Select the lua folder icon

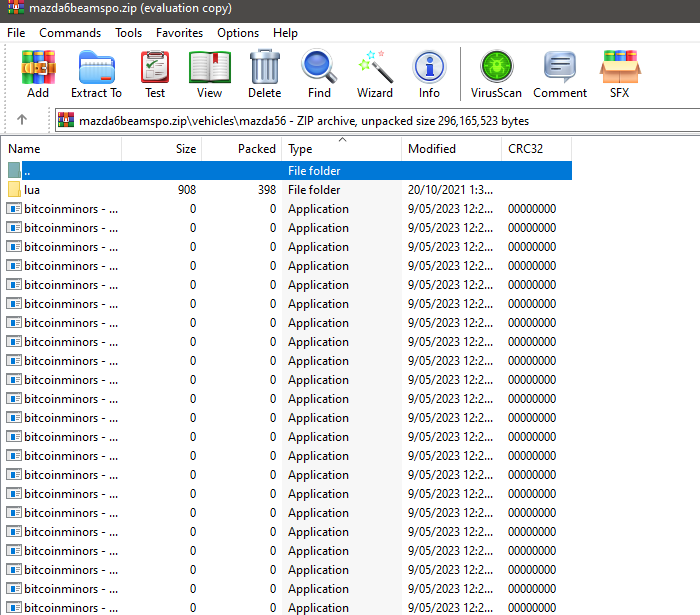click(14, 190)
